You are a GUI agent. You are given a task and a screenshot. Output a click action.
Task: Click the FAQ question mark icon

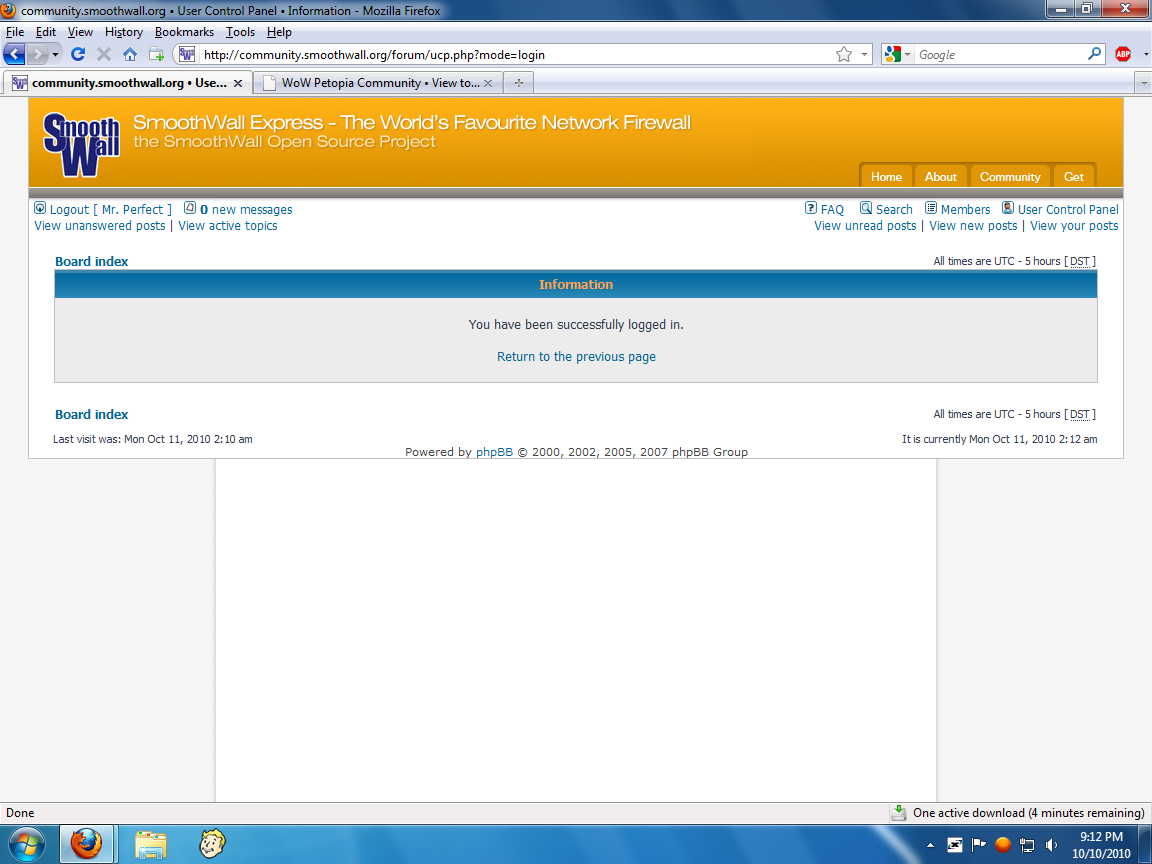click(x=811, y=208)
